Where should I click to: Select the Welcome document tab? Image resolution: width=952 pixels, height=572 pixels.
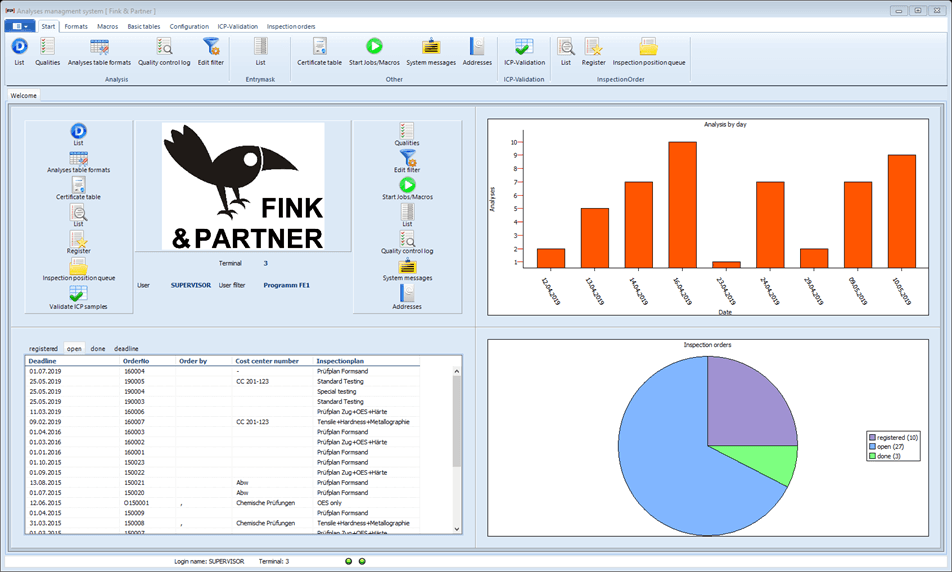(24, 95)
